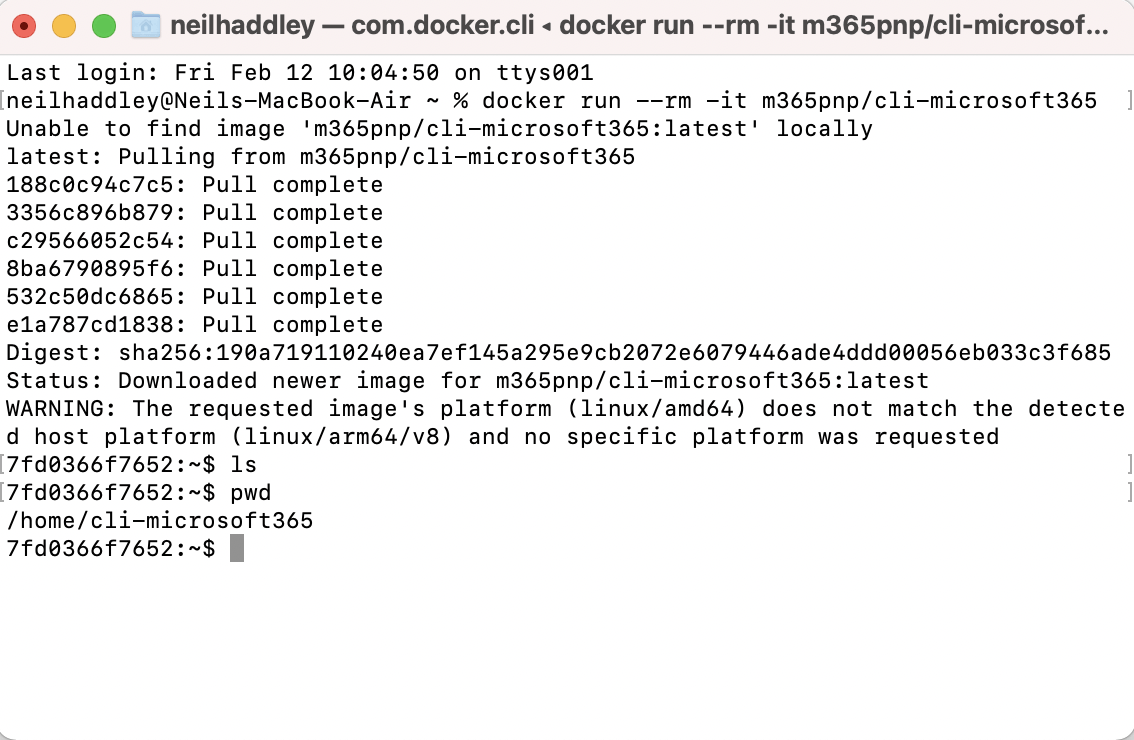The height and width of the screenshot is (740, 1134).
Task: Click layer ID 'e1a787cd1838' in pull output
Action: pyautogui.click(x=97, y=325)
